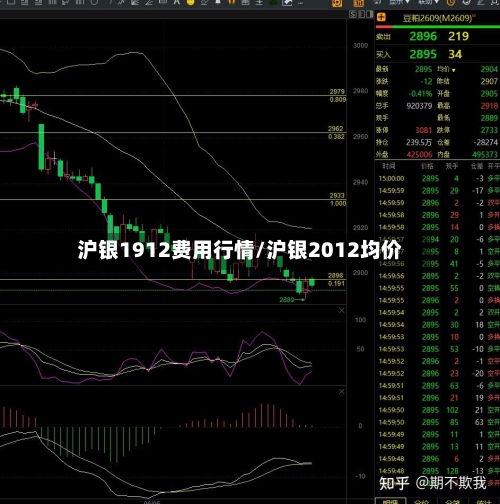The image size is (500, 504).
Task: Click the 卖出 price 2896
Action: (423, 36)
